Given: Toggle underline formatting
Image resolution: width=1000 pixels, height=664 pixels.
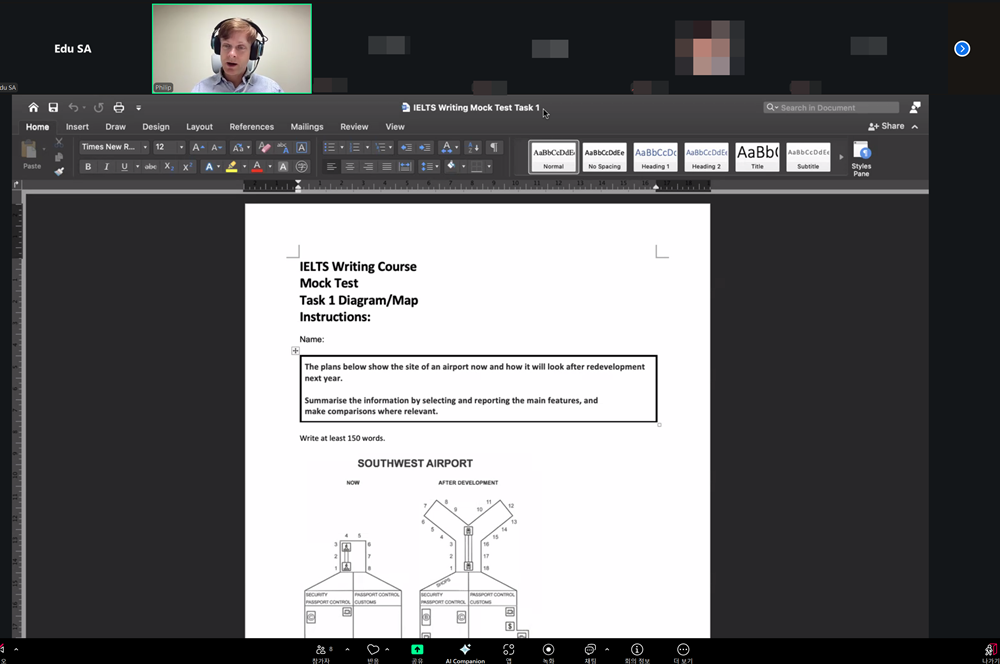Looking at the screenshot, I should point(124,166).
